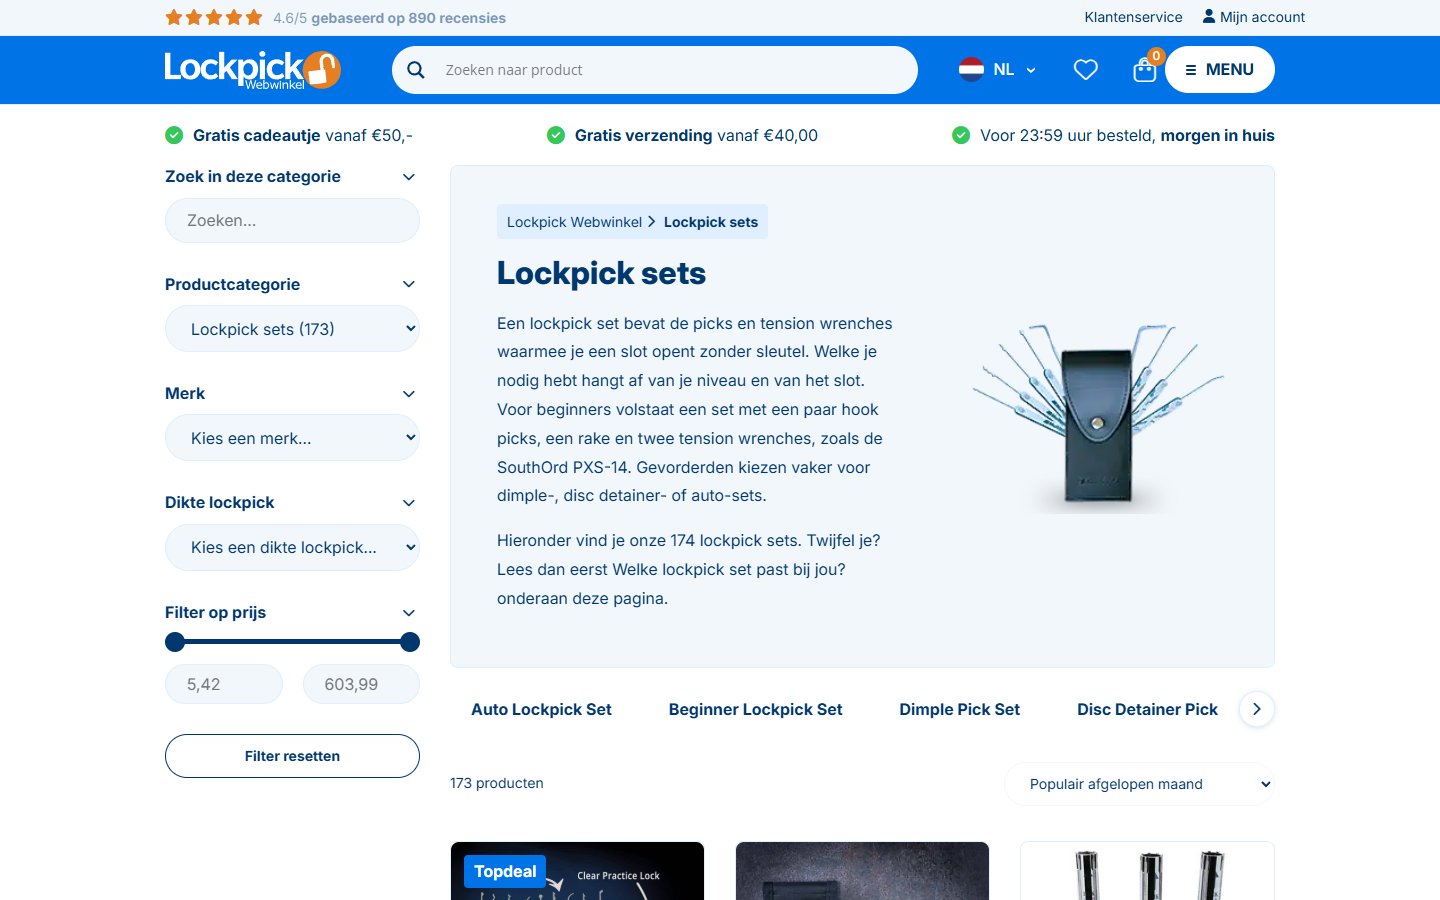This screenshot has height=900, width=1440.
Task: Click green checkmark beside Gratis verzending
Action: [x=556, y=135]
